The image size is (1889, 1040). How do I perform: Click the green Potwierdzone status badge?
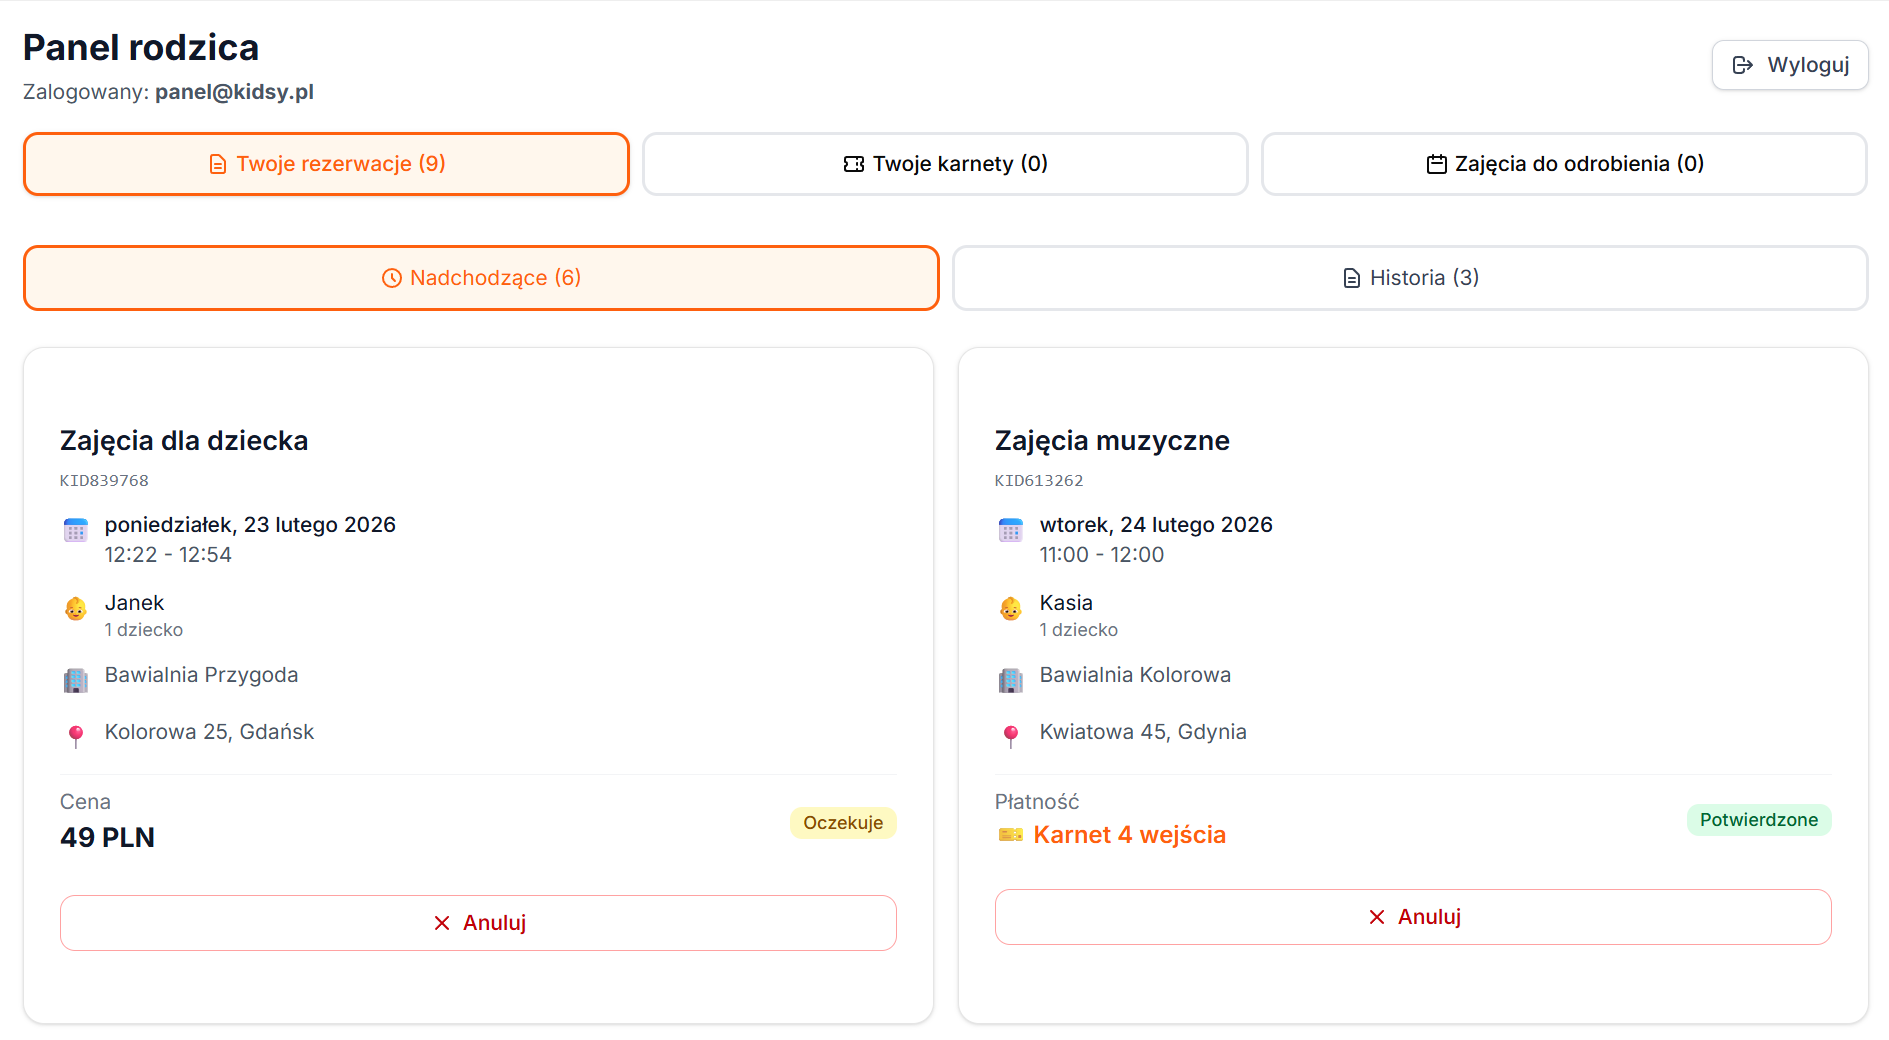coord(1758,820)
